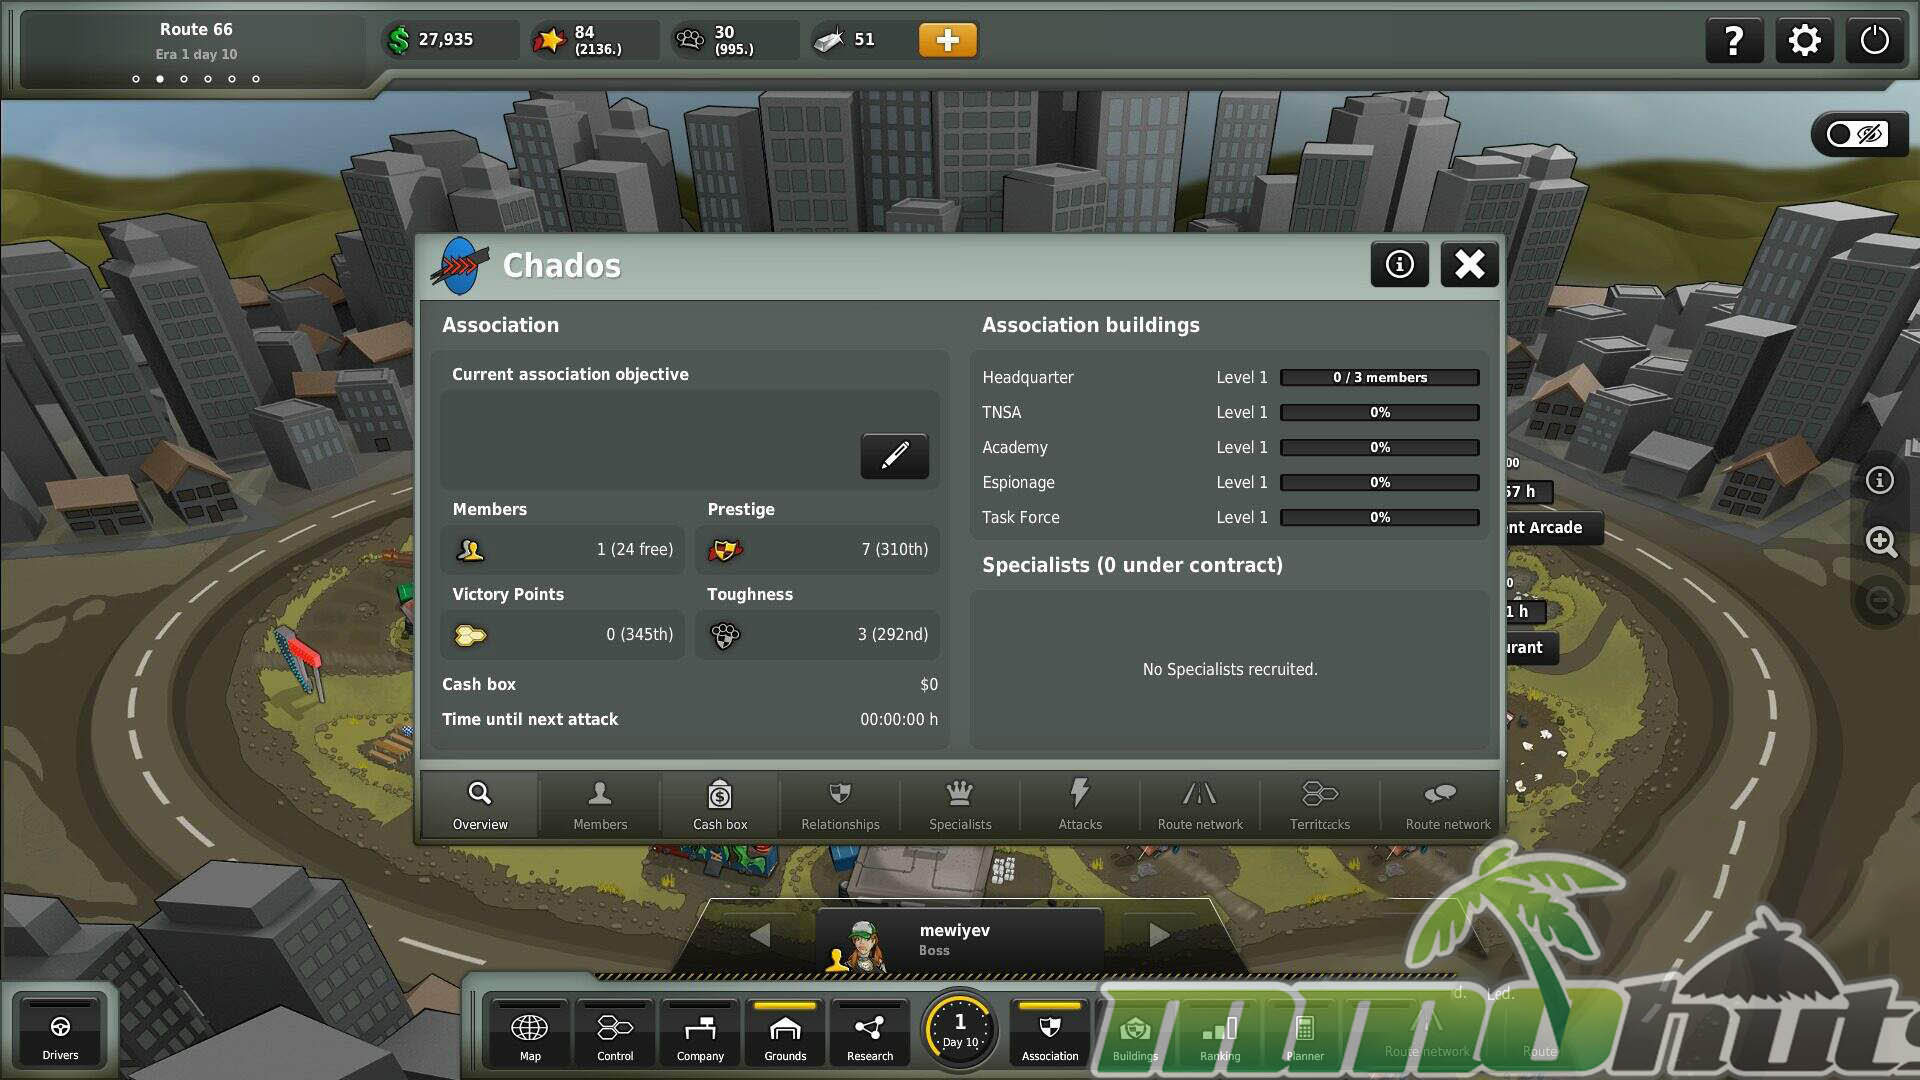Switch to the Members tab

point(600,804)
